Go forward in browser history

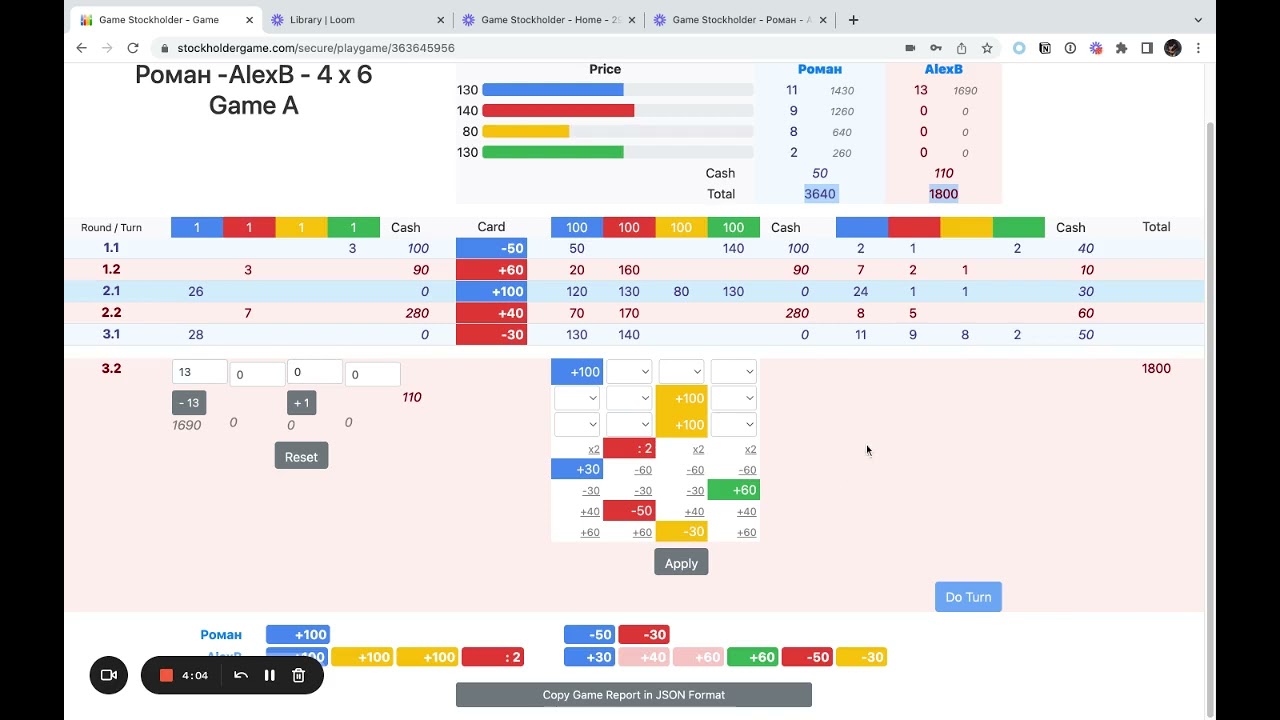[x=107, y=48]
